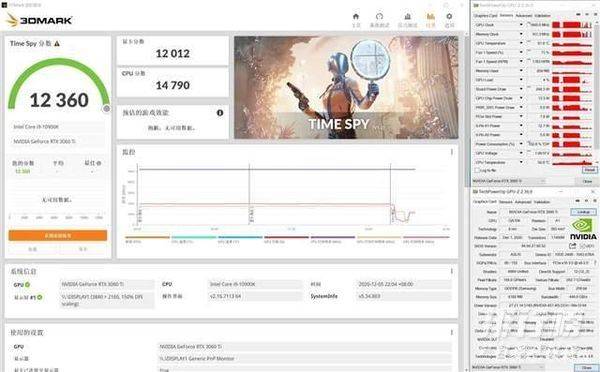Open the Memory Clock sensor dropdown arrow
Image resolution: width=600 pixels, height=372 pixels.
[x=521, y=34]
